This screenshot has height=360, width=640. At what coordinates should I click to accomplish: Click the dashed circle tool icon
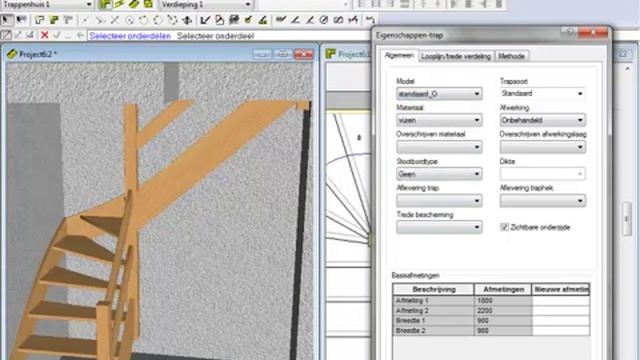(158, 20)
